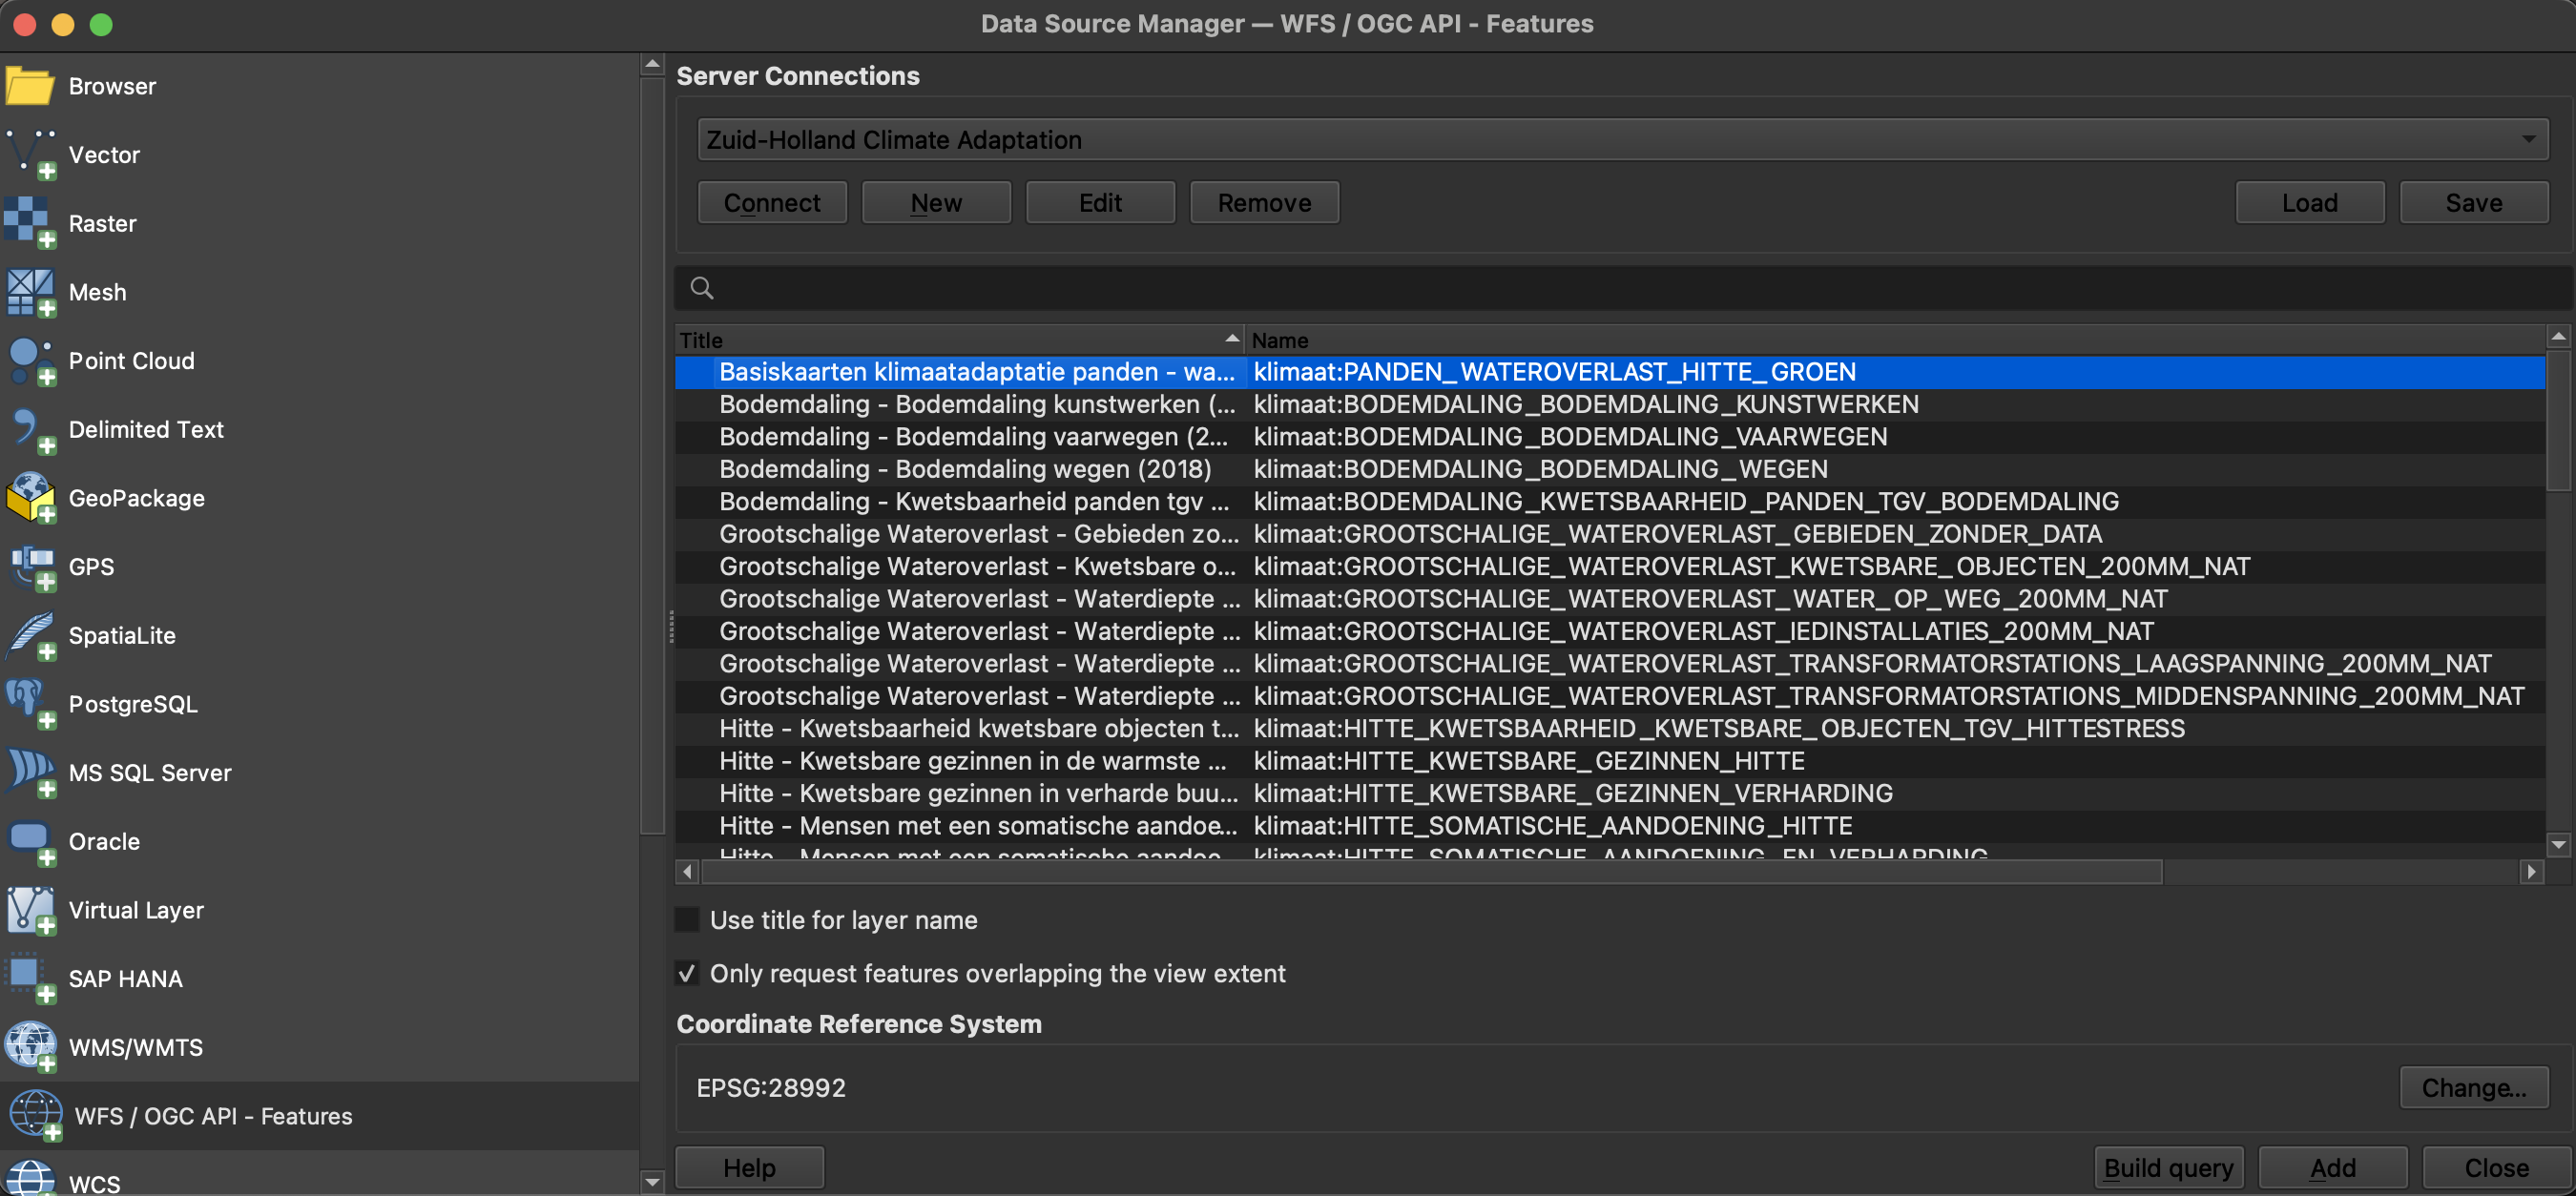Select the Raster source icon
This screenshot has height=1196, width=2576.
(x=29, y=223)
